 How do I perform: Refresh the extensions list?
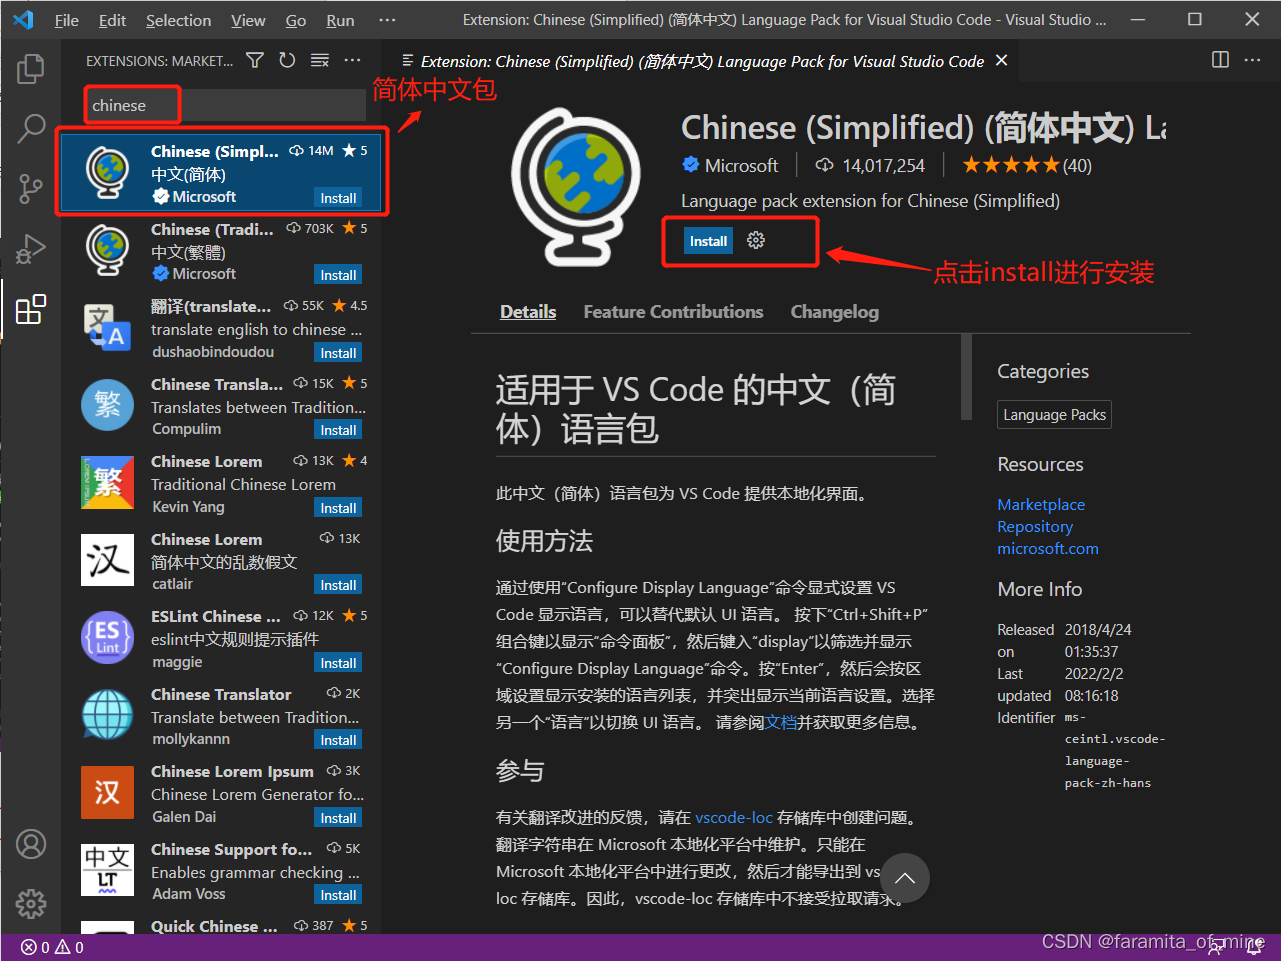[287, 60]
